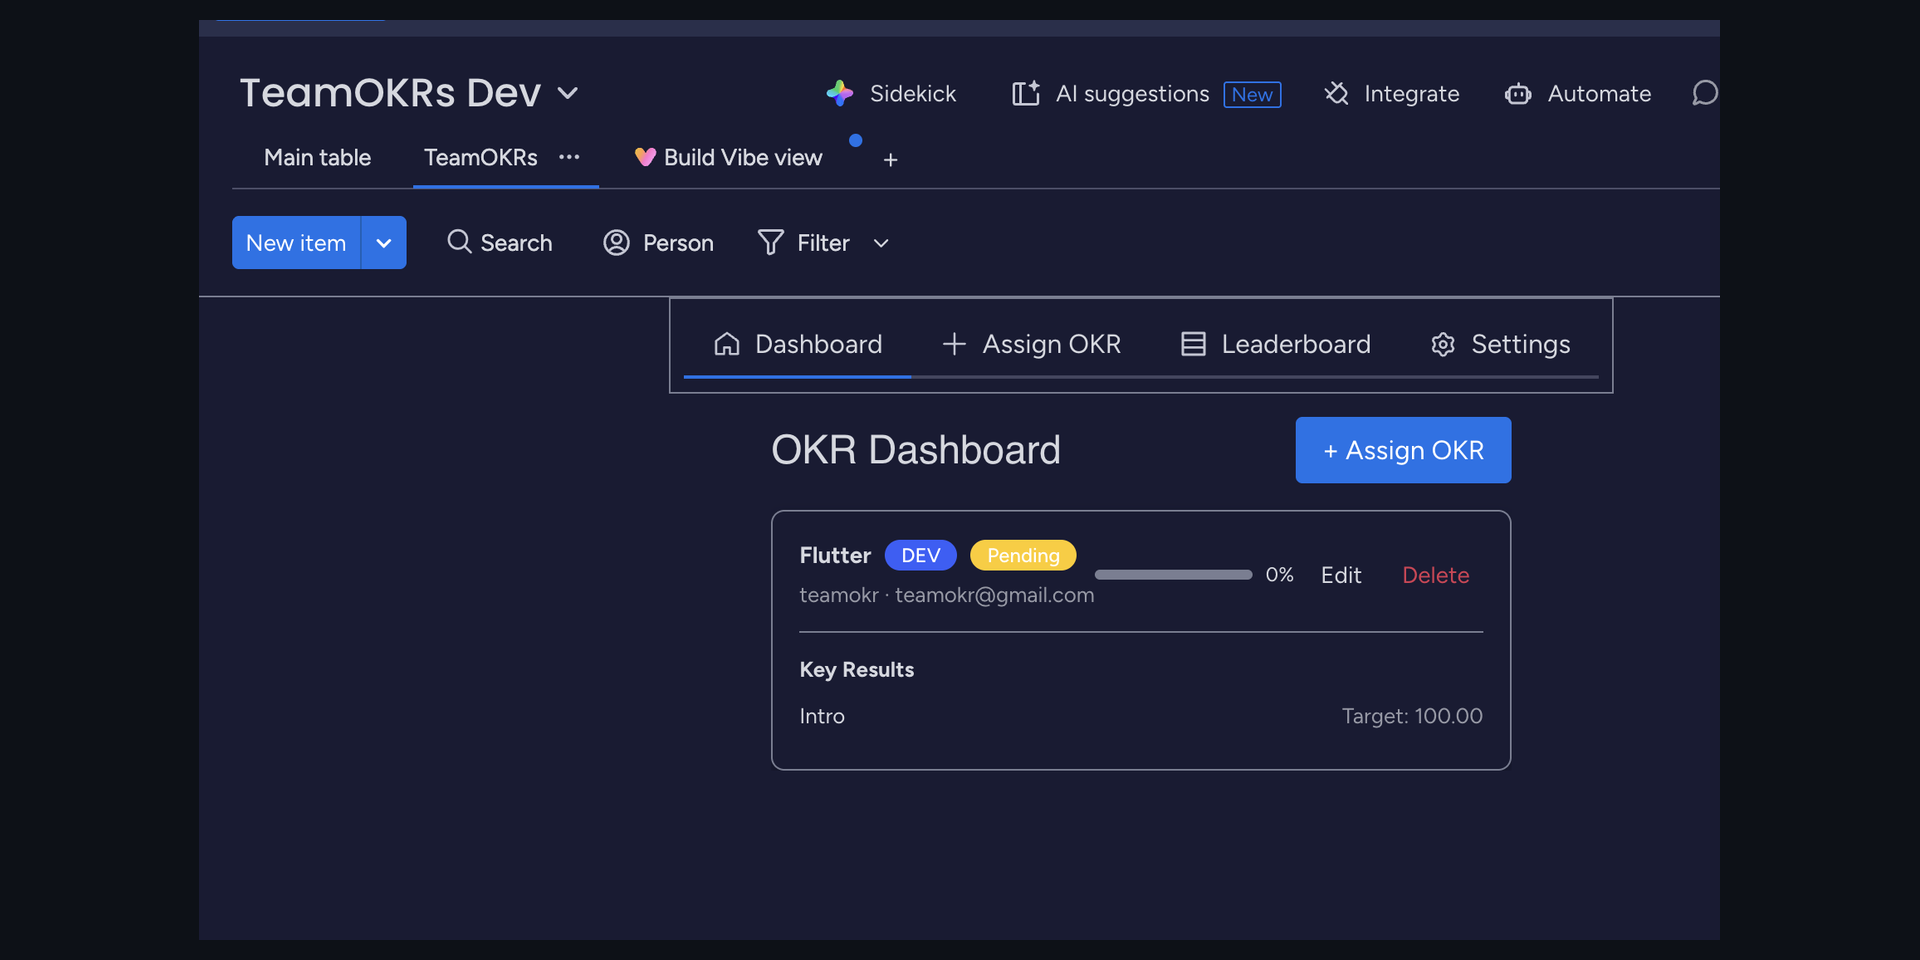Click the Automate label
1920x960 pixels.
click(x=1599, y=93)
